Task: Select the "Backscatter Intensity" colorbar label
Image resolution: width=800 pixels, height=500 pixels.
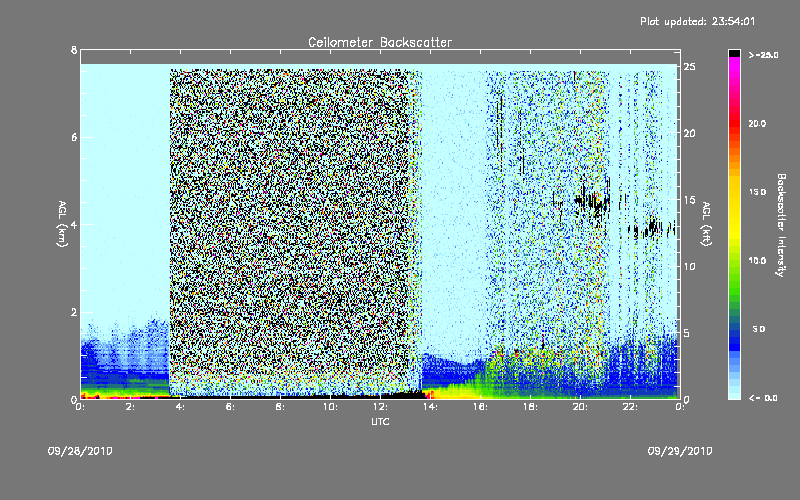Action: (781, 225)
